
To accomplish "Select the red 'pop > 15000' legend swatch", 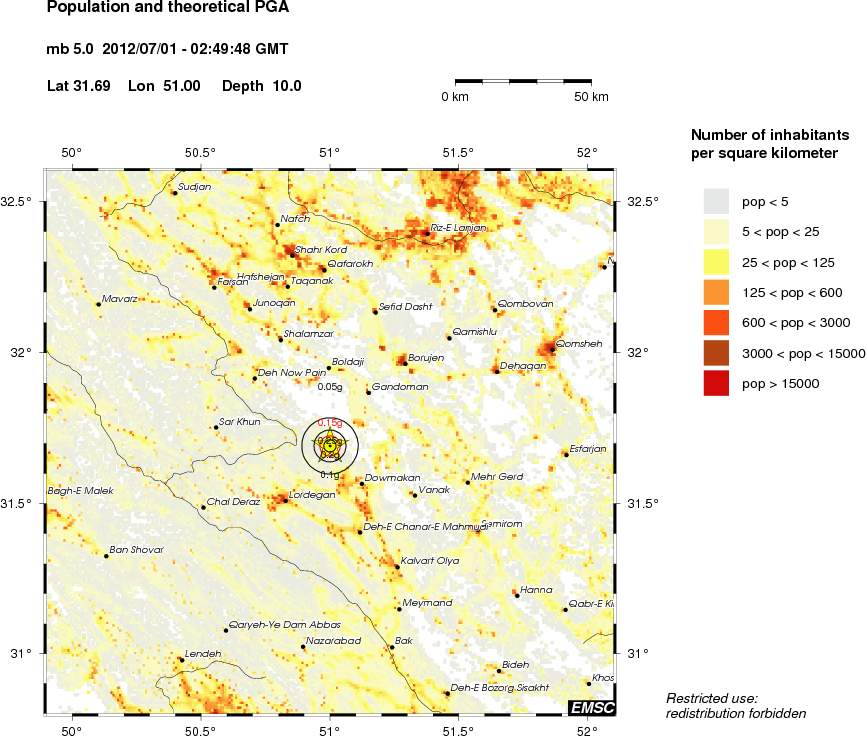I will click(x=716, y=384).
